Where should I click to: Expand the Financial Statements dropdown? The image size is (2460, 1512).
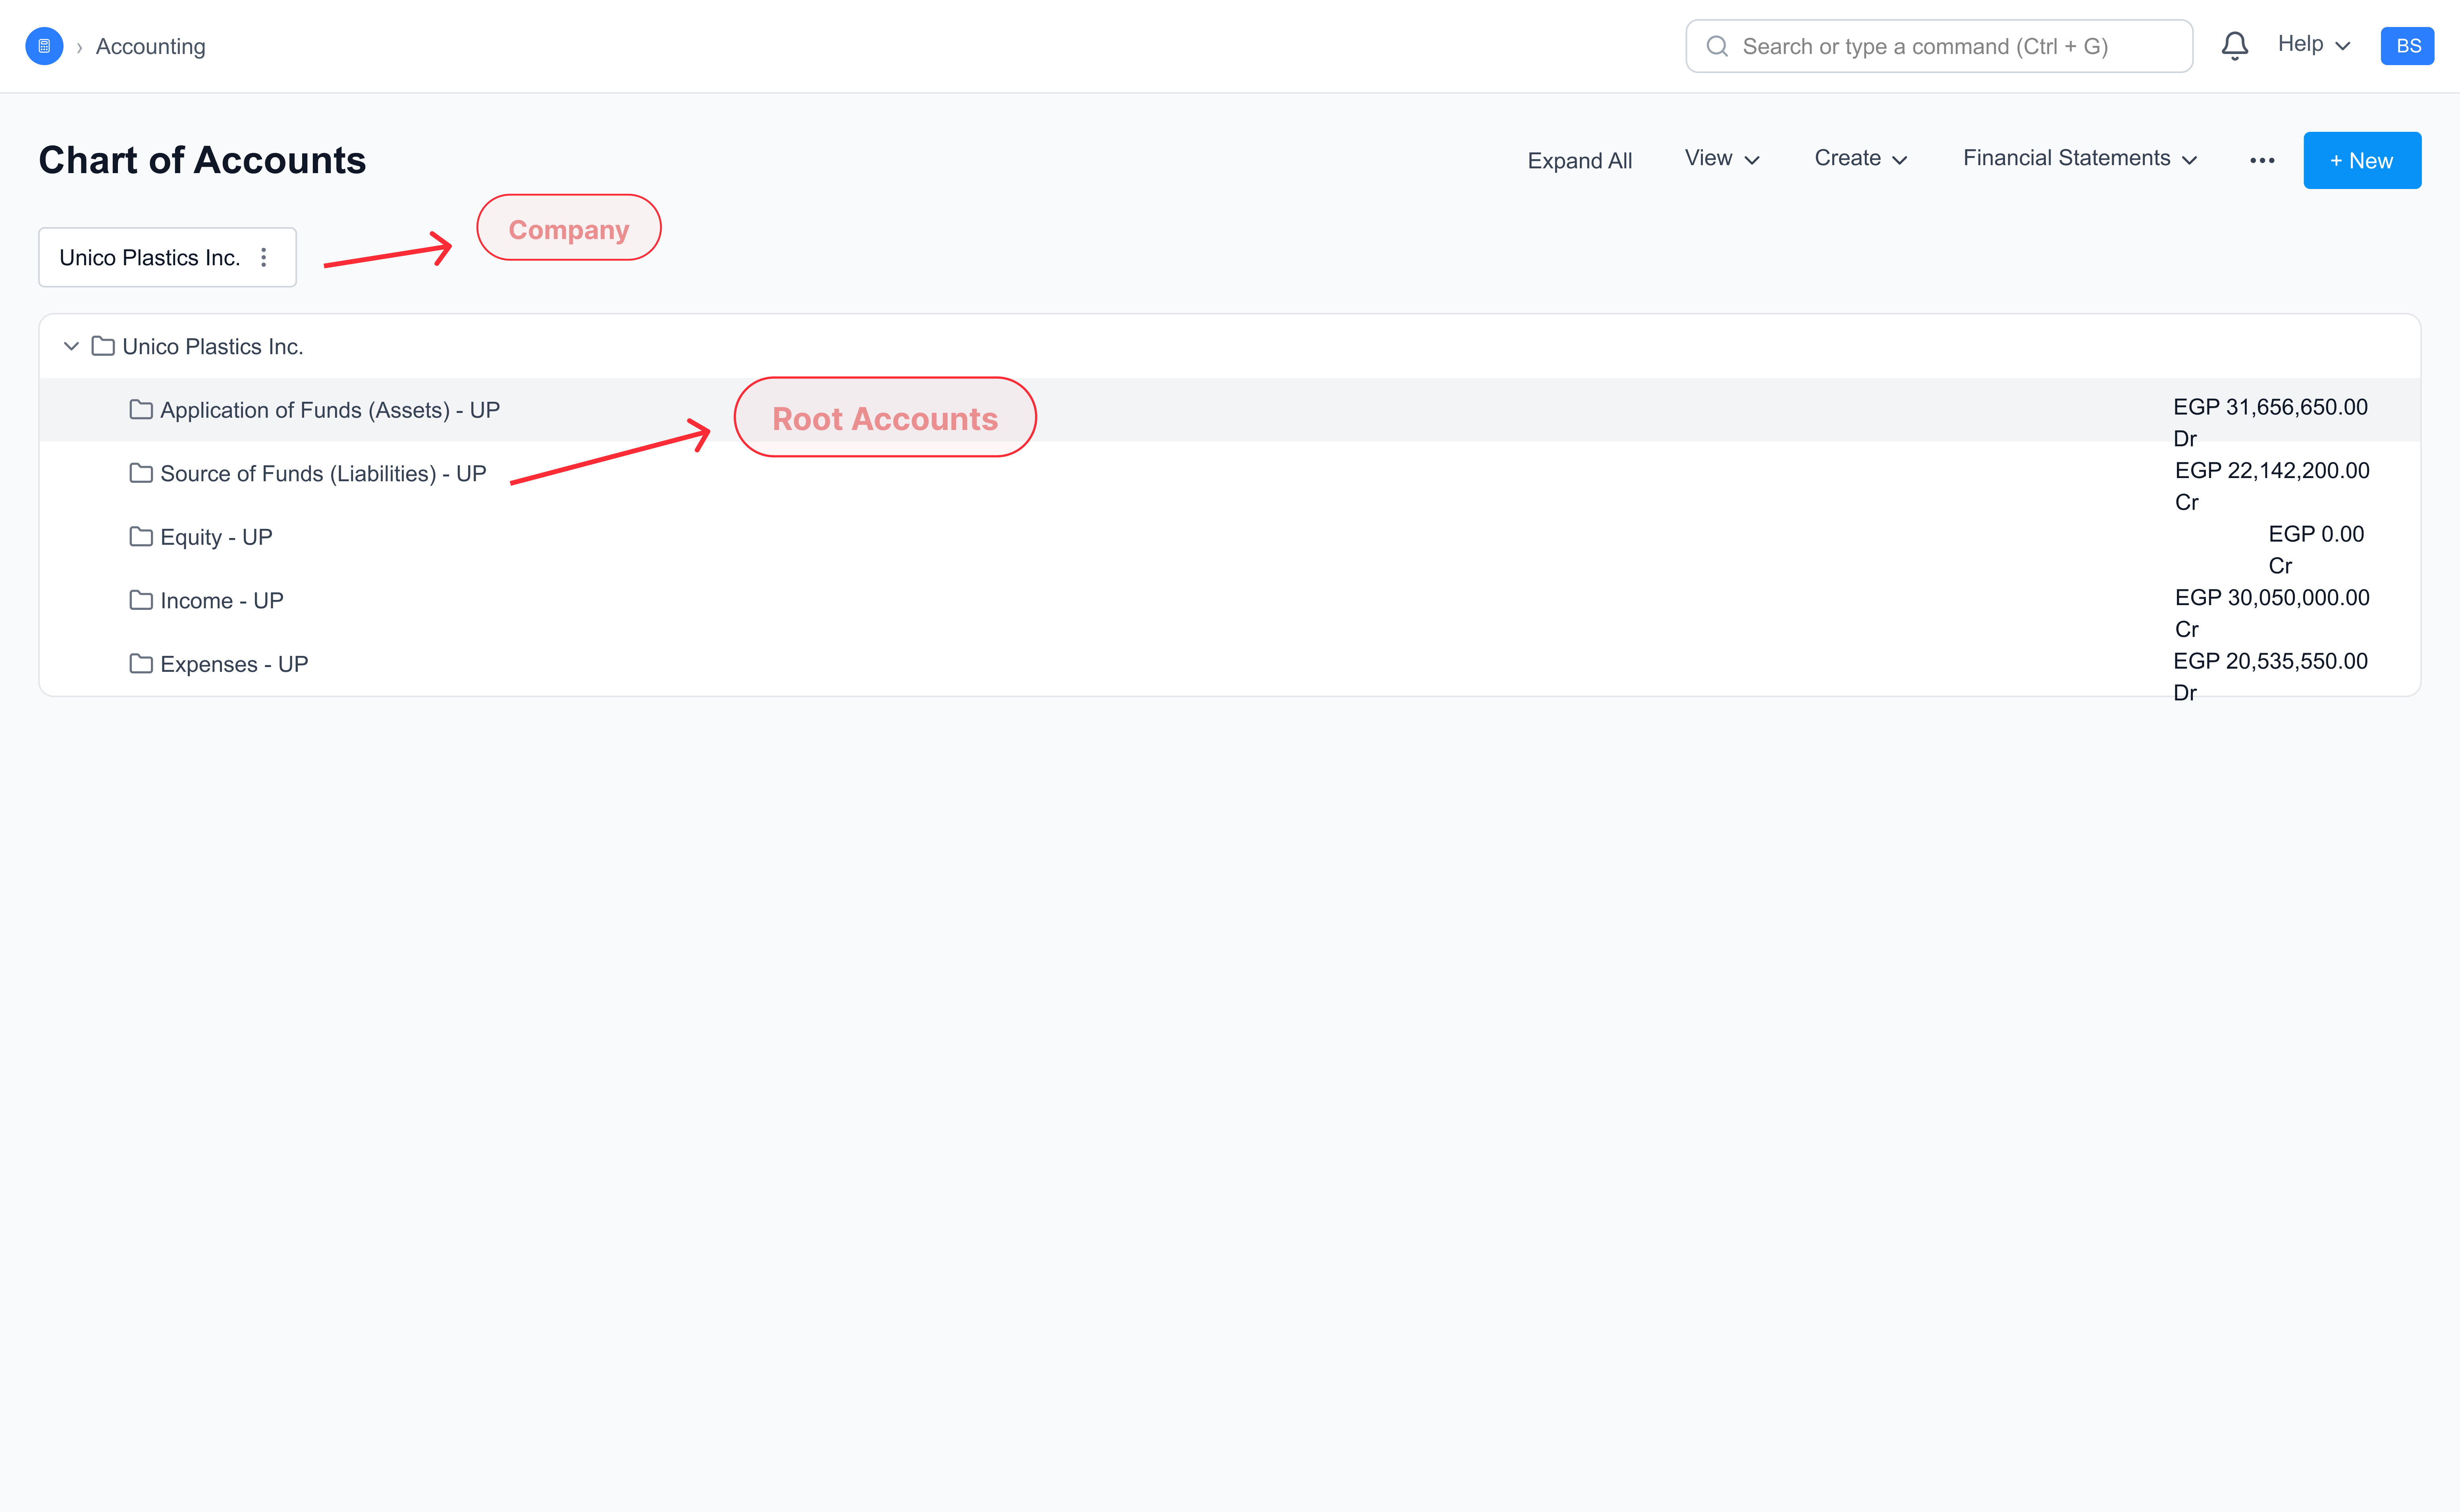pos(2079,158)
